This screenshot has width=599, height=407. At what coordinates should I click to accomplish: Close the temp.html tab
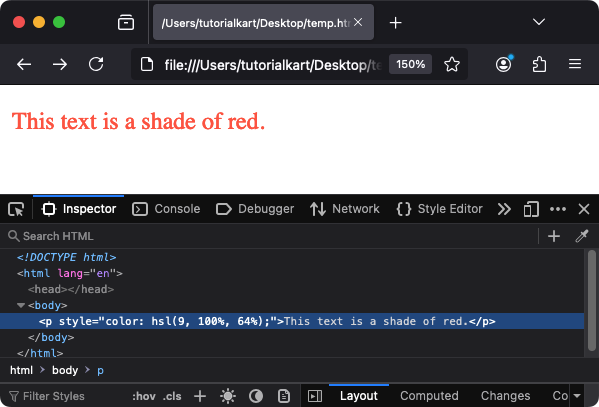358,22
